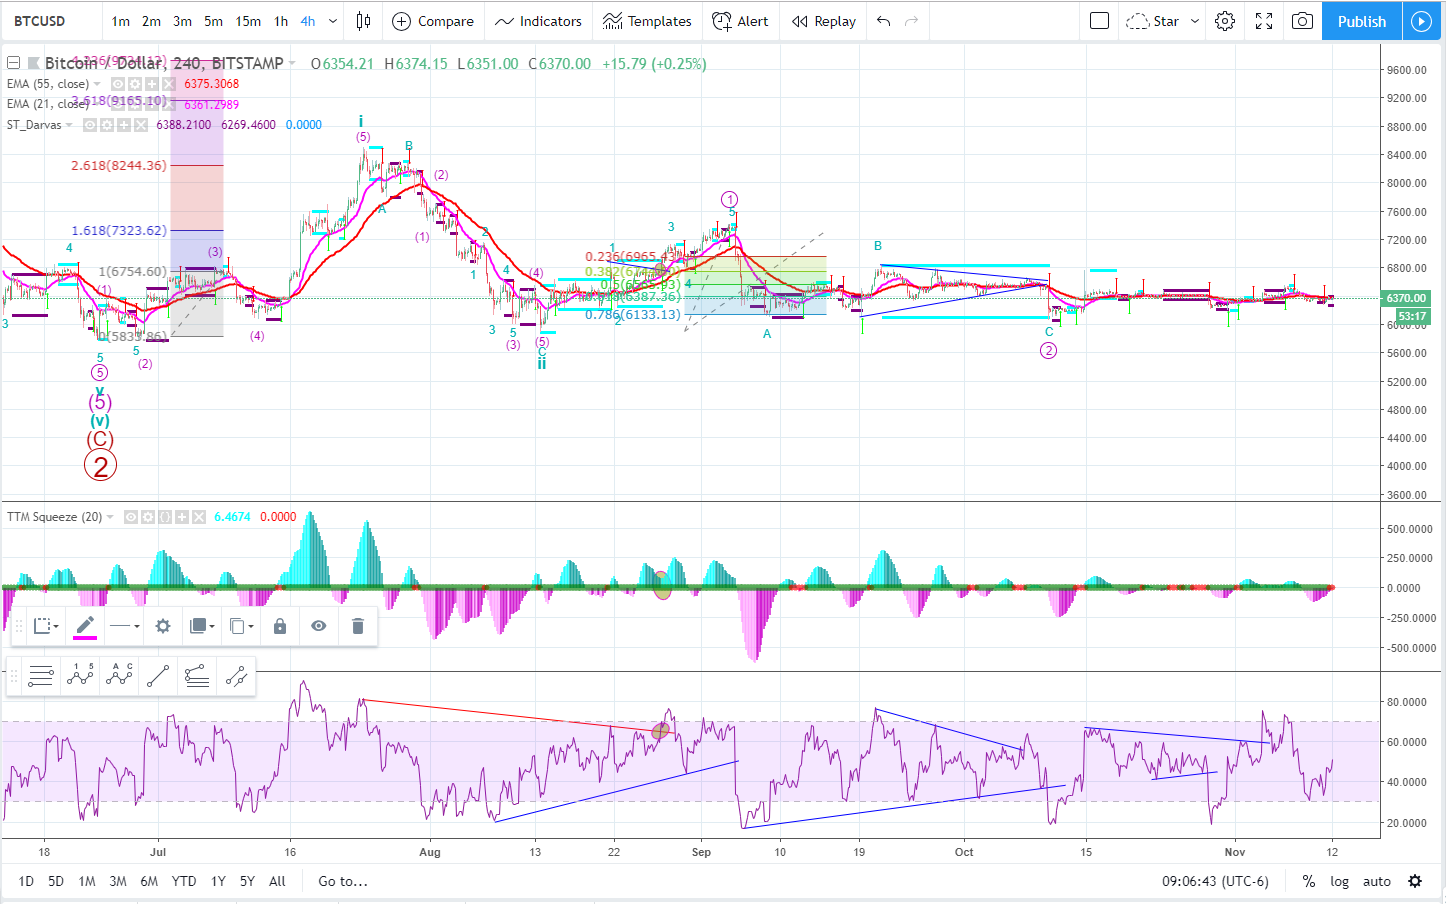This screenshot has height=904, width=1446.
Task: Set date range to All
Action: pos(277,881)
